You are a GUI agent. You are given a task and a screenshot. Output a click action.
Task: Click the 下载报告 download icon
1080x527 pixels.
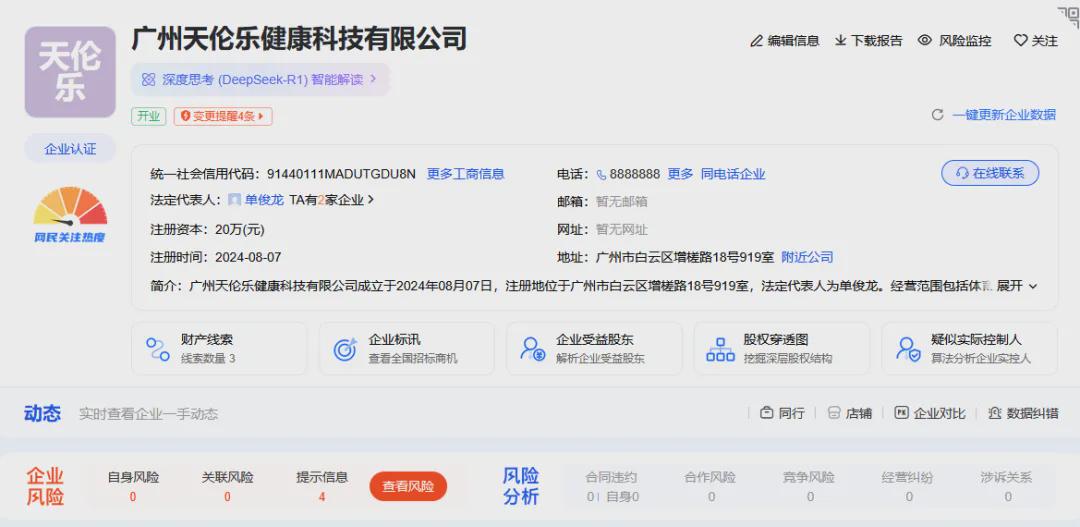click(841, 41)
